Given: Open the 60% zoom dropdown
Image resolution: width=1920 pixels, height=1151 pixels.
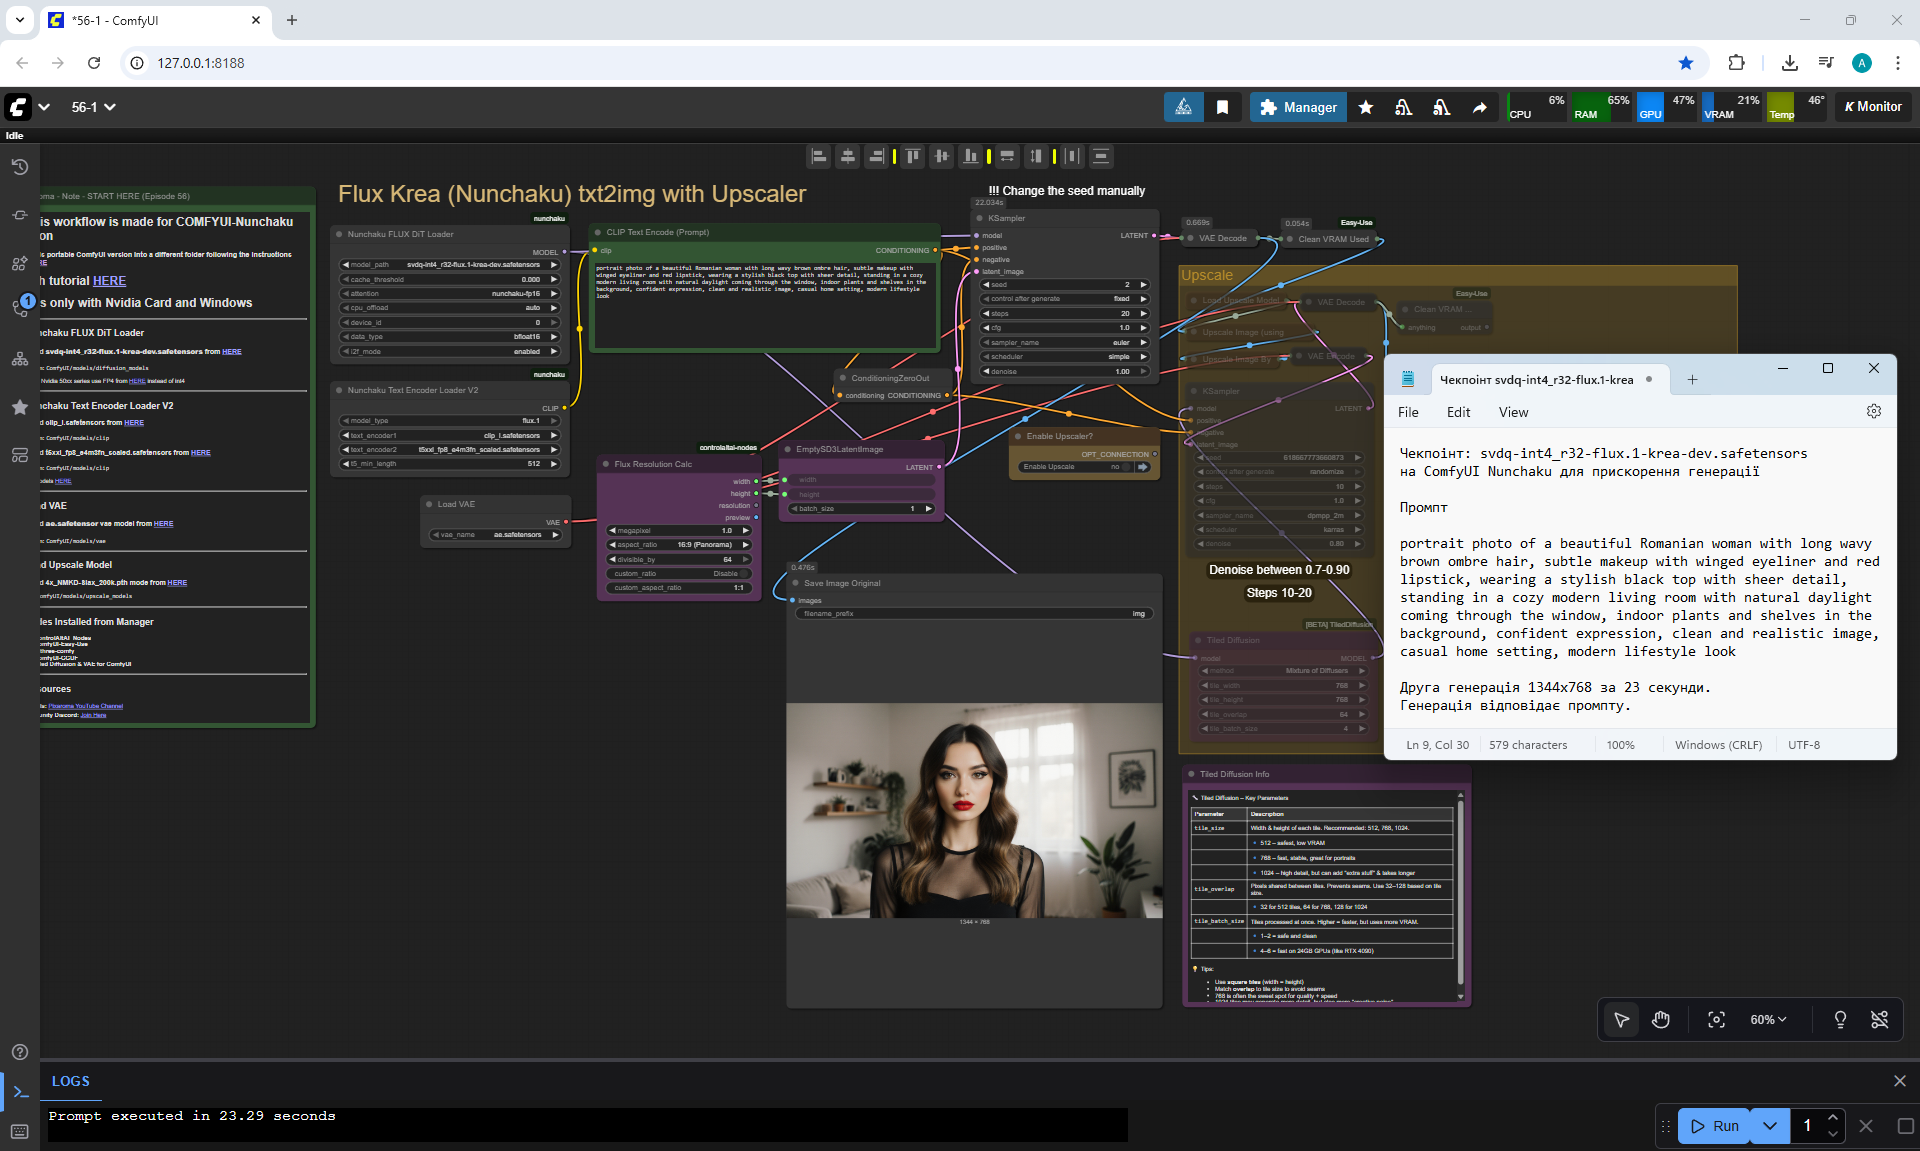Looking at the screenshot, I should [1768, 1019].
